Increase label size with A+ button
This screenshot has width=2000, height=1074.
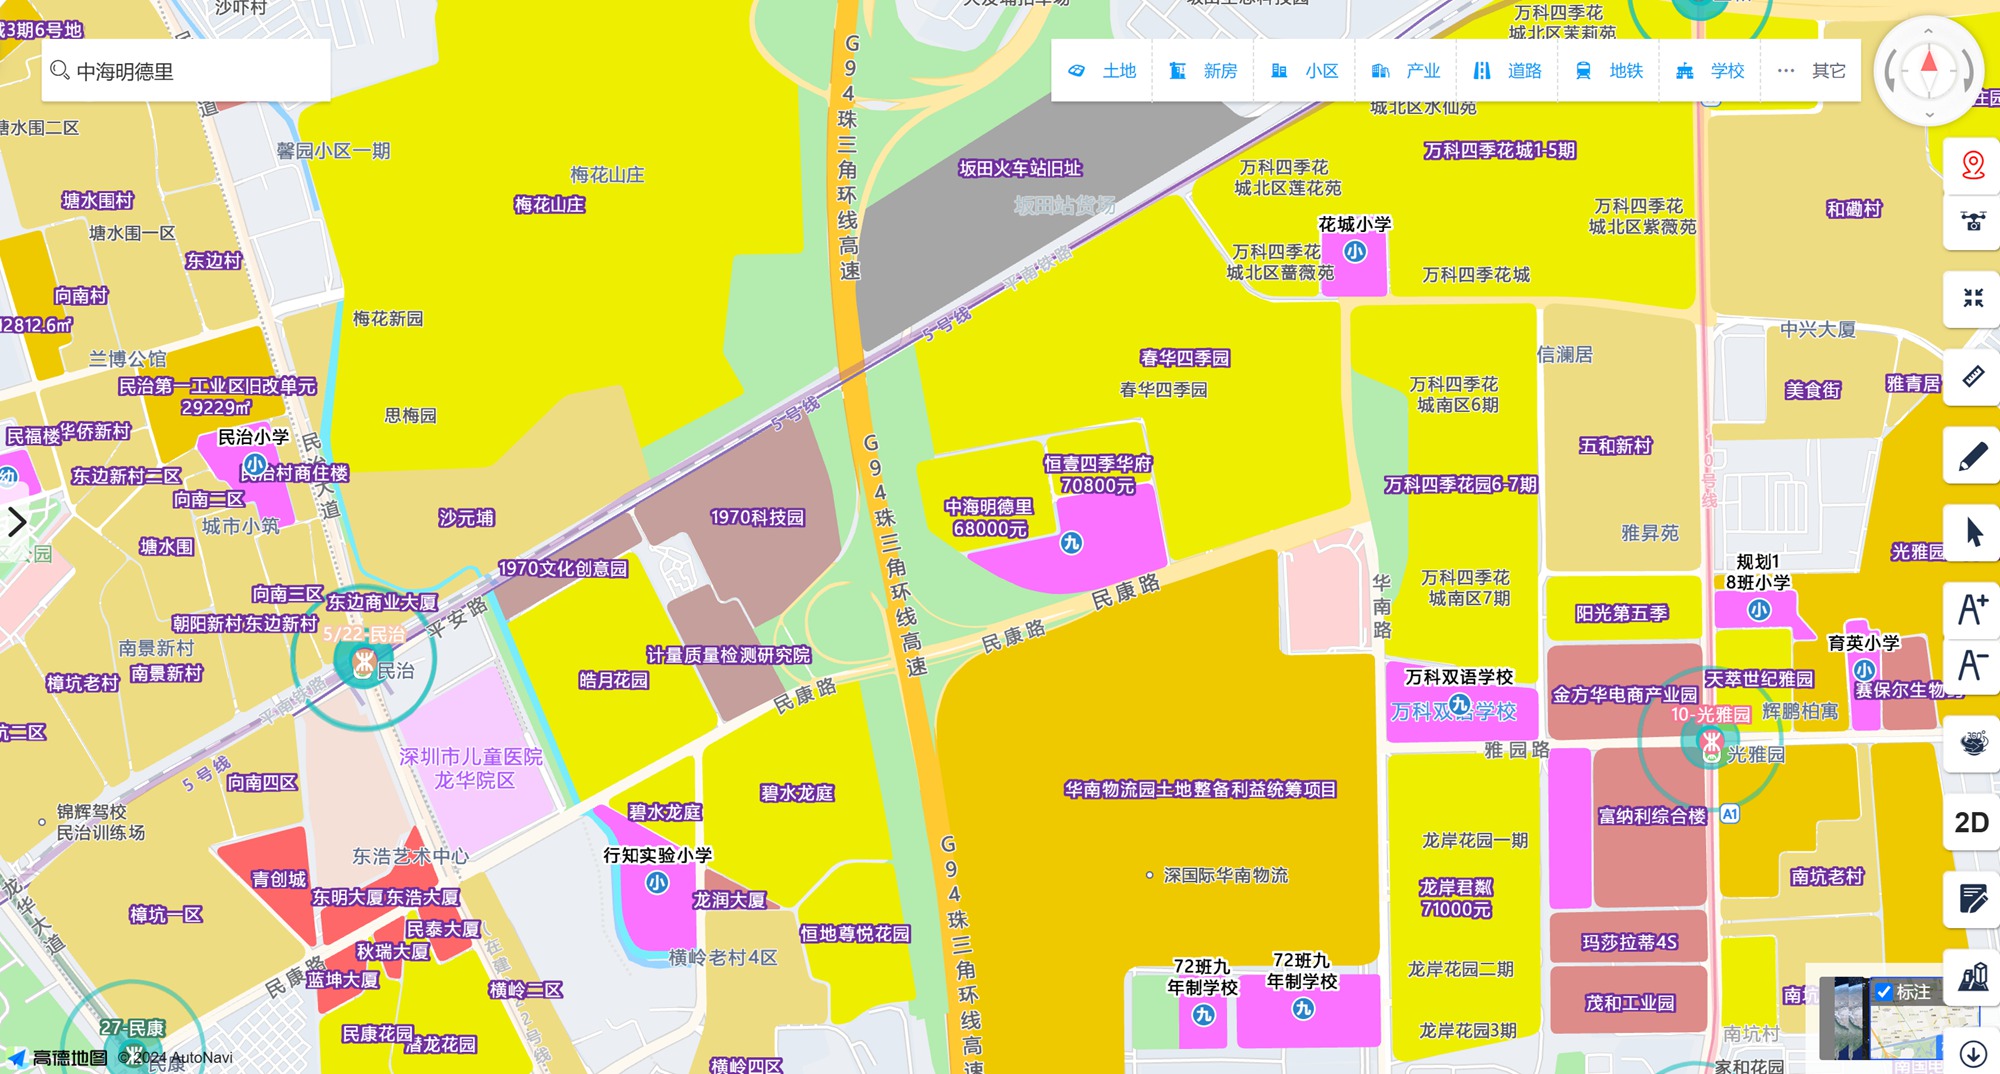pos(1972,609)
